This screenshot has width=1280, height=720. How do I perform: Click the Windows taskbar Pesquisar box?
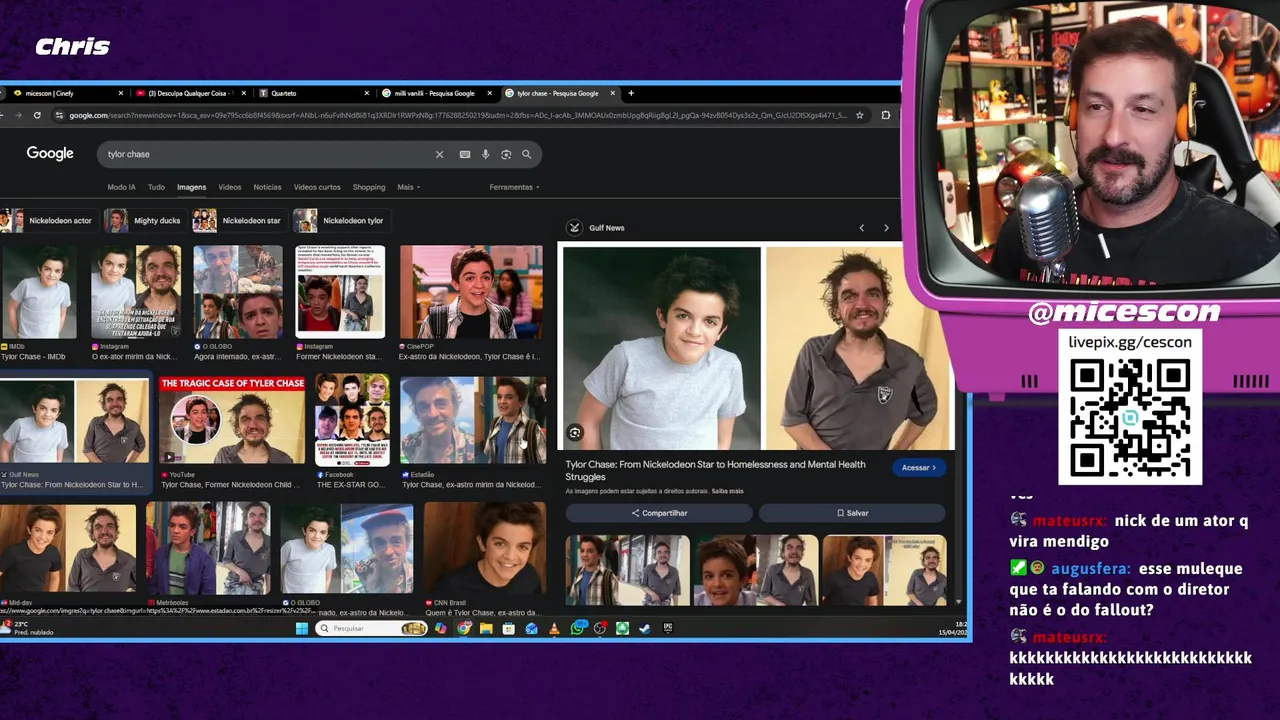pyautogui.click(x=371, y=628)
